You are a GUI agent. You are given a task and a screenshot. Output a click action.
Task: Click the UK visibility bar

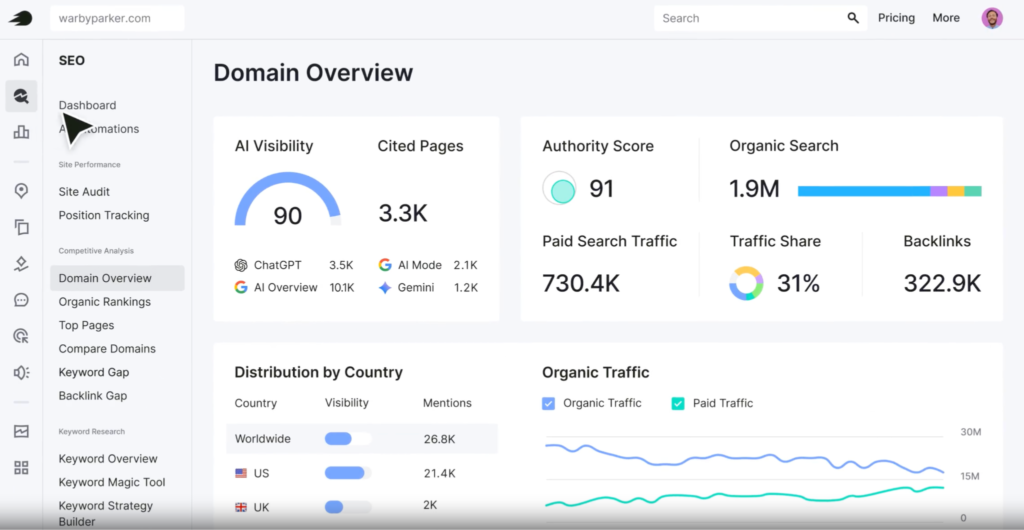[348, 507]
